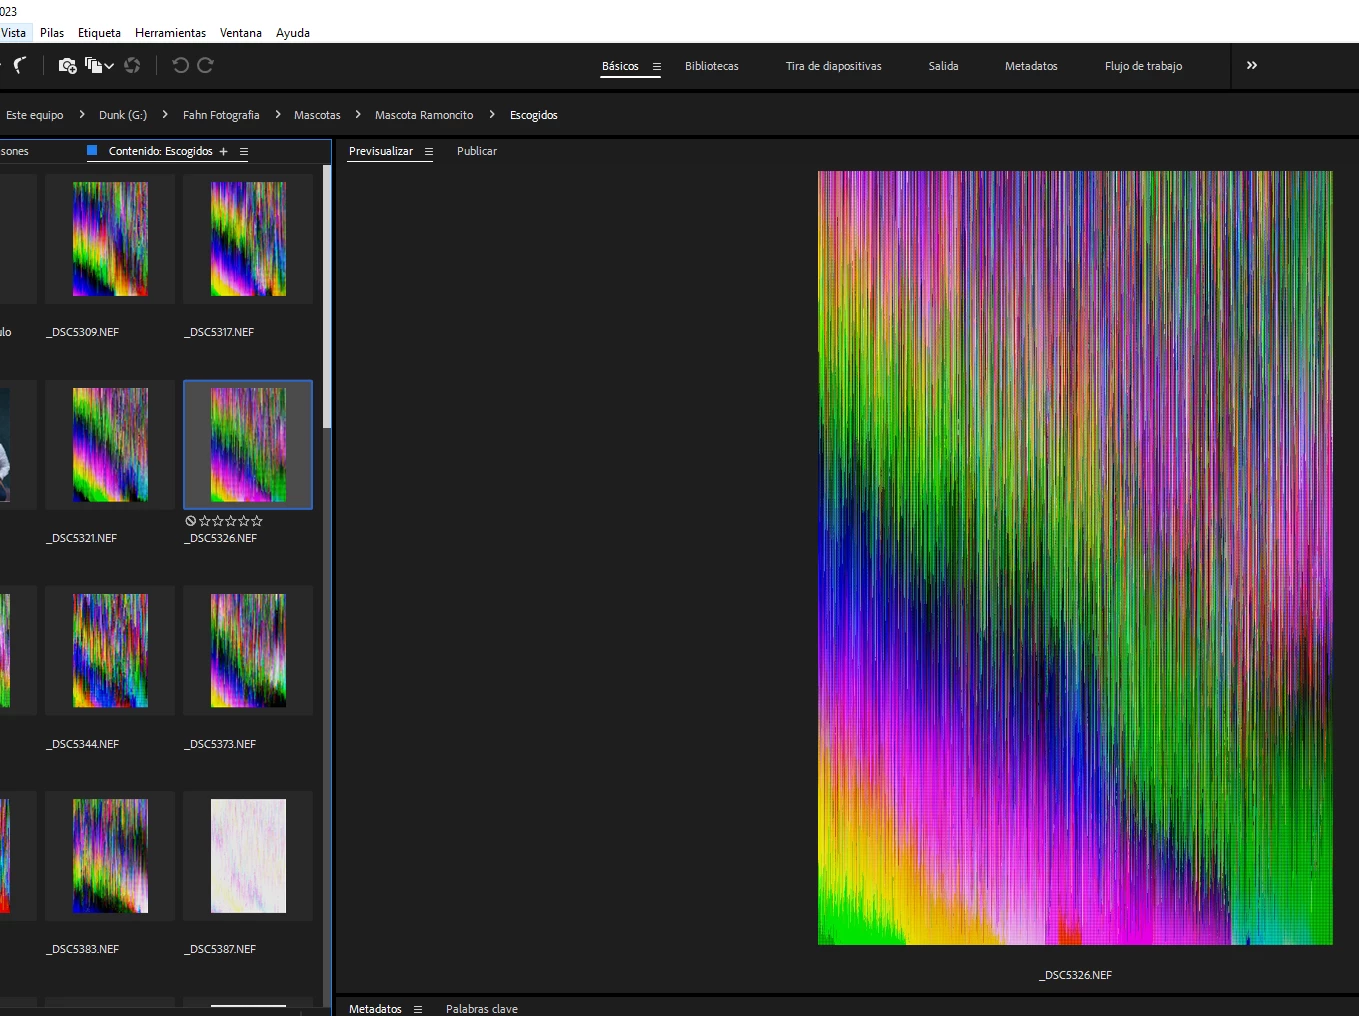The height and width of the screenshot is (1016, 1359).
Task: Open in Camera Raw aperture icon
Action: point(132,65)
